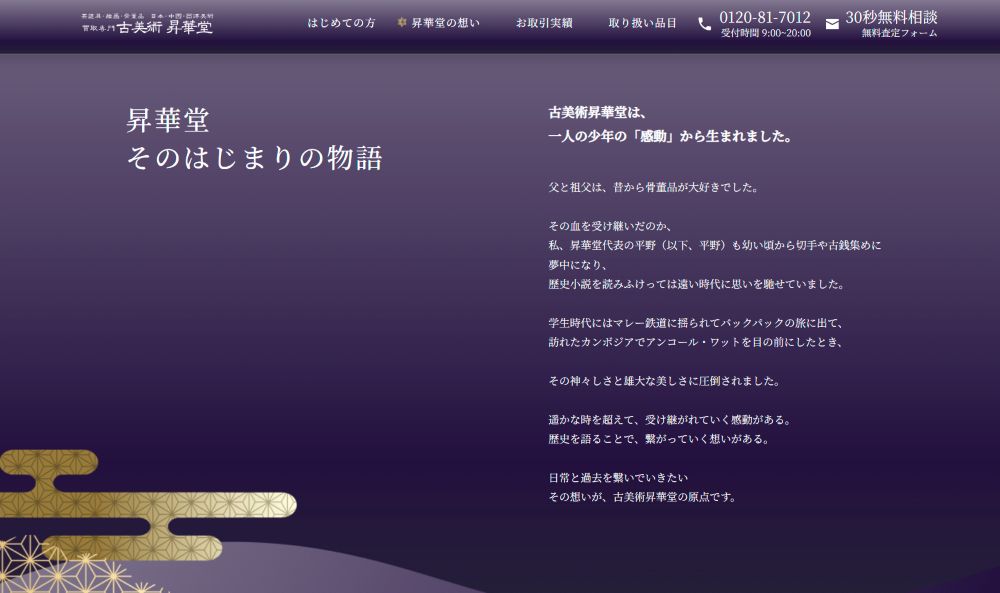Click the line 日常と過去を繋いでいきたい
Screen dimensions: 1000x593
pyautogui.click(x=618, y=478)
